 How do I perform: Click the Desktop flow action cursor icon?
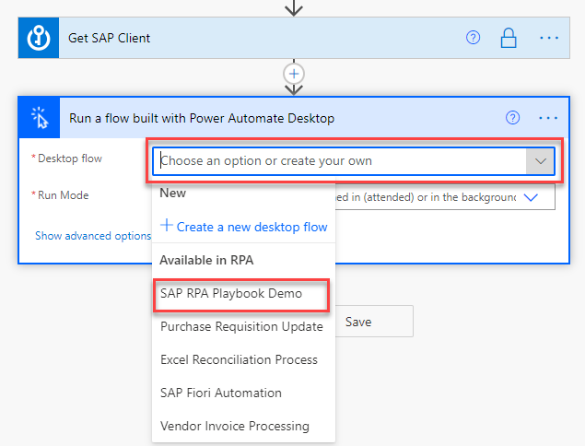tap(39, 118)
